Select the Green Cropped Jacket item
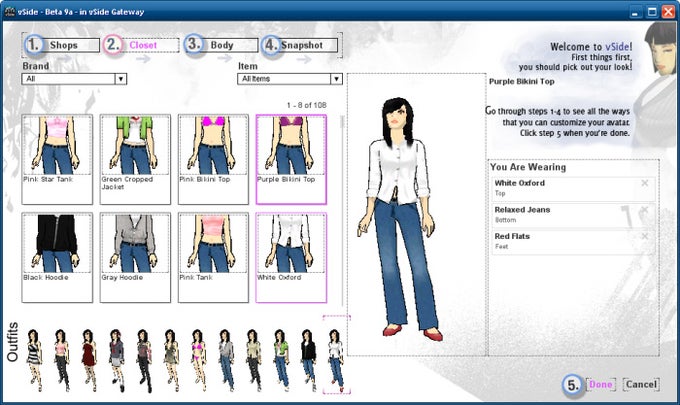This screenshot has height=405, width=680. click(x=135, y=160)
